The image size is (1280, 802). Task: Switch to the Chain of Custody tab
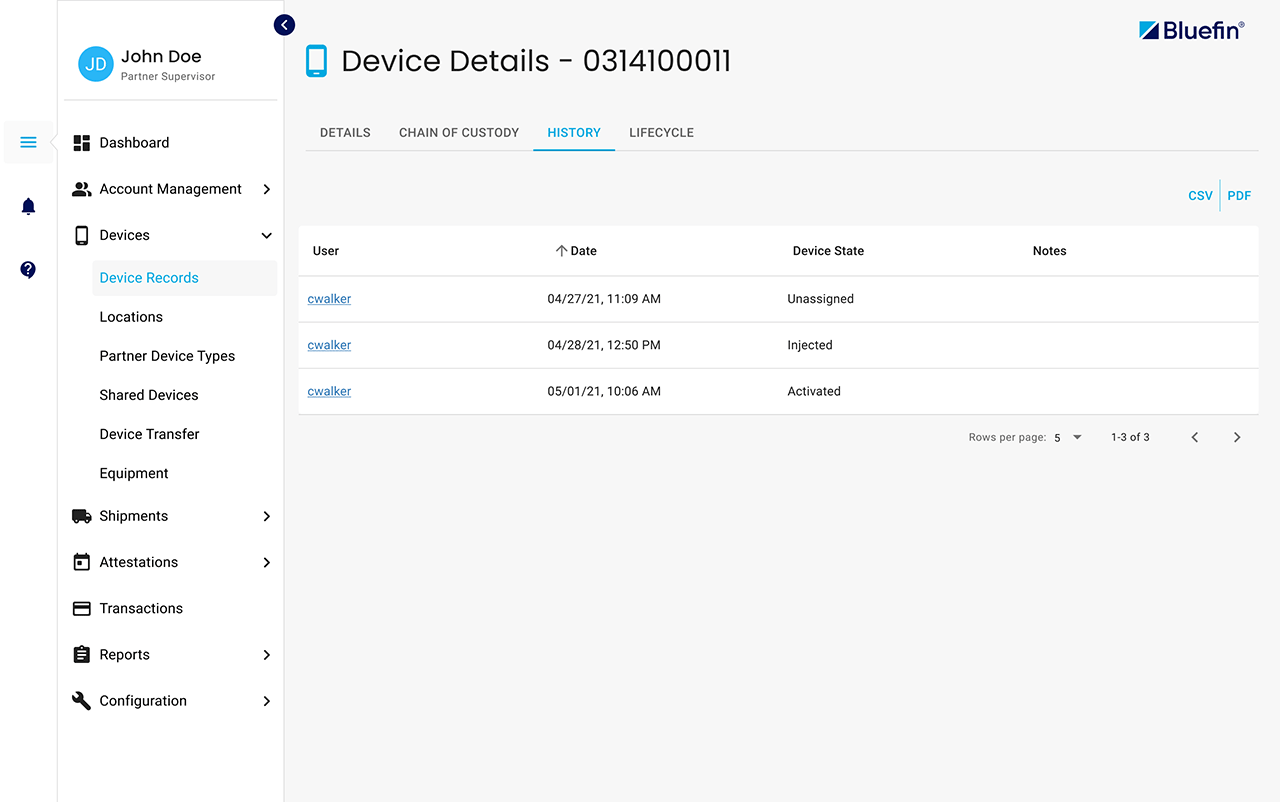459,133
